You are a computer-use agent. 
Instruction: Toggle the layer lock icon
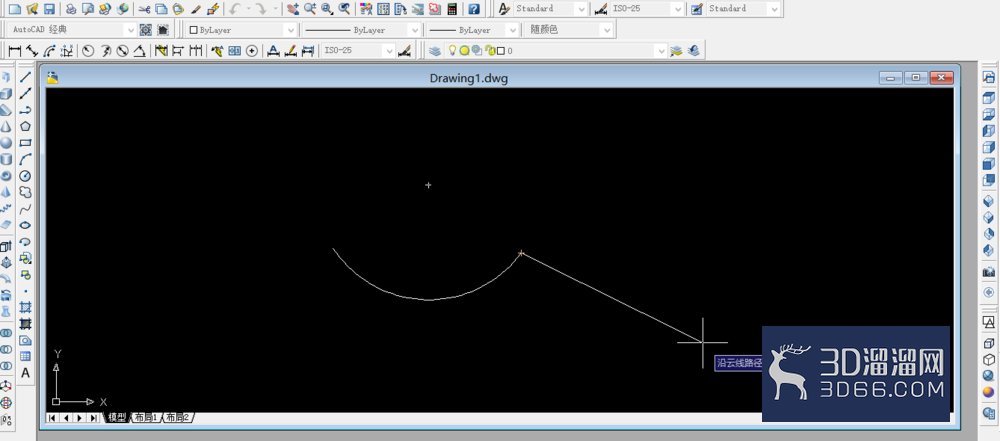click(491, 51)
